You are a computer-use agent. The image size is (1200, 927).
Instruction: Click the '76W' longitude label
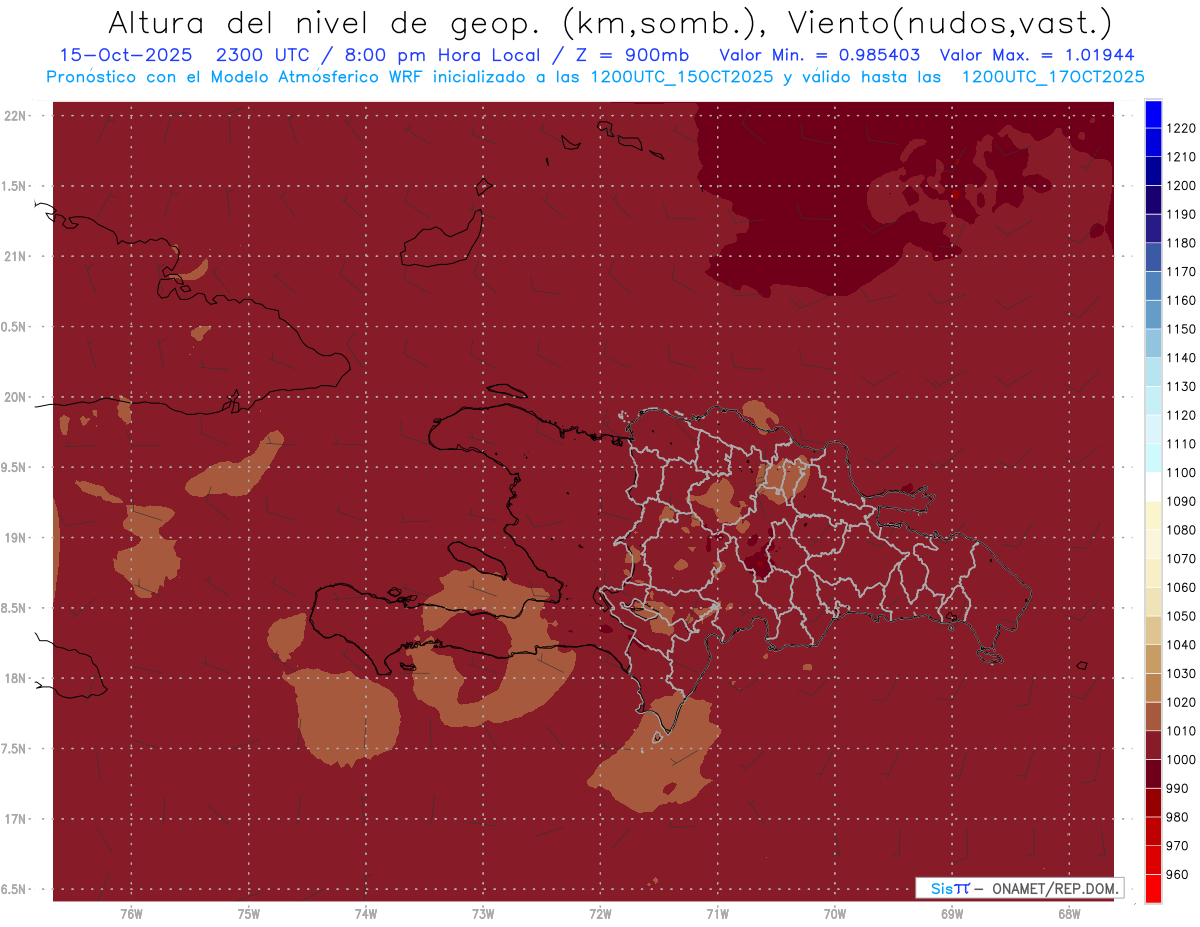coord(131,914)
